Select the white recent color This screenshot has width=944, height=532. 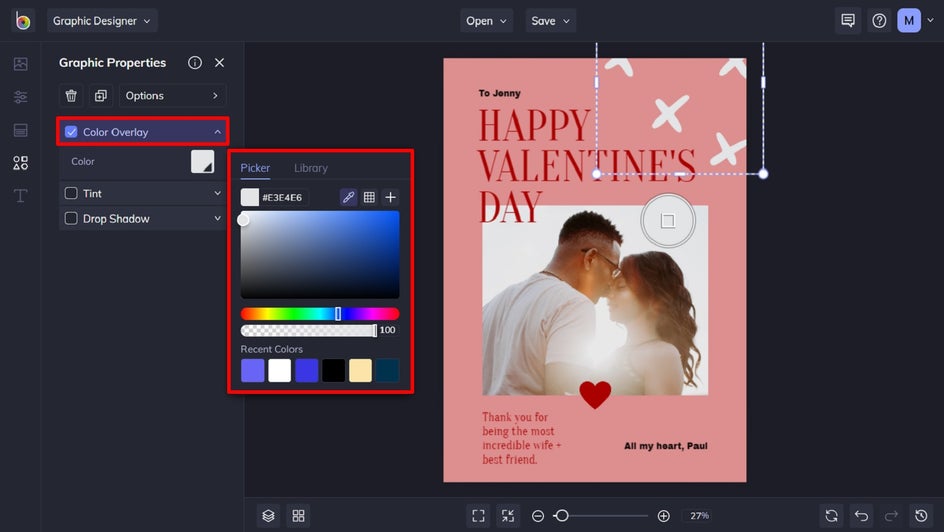tap(279, 371)
